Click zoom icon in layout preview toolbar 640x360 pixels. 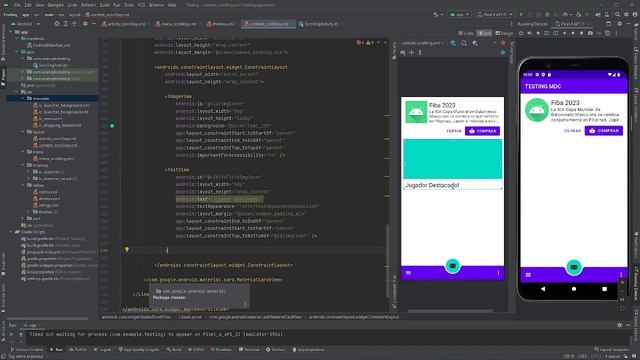(403, 52)
